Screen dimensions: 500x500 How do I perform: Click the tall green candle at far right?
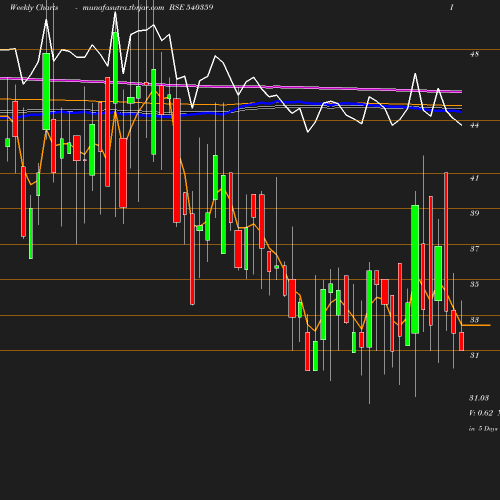[415, 269]
